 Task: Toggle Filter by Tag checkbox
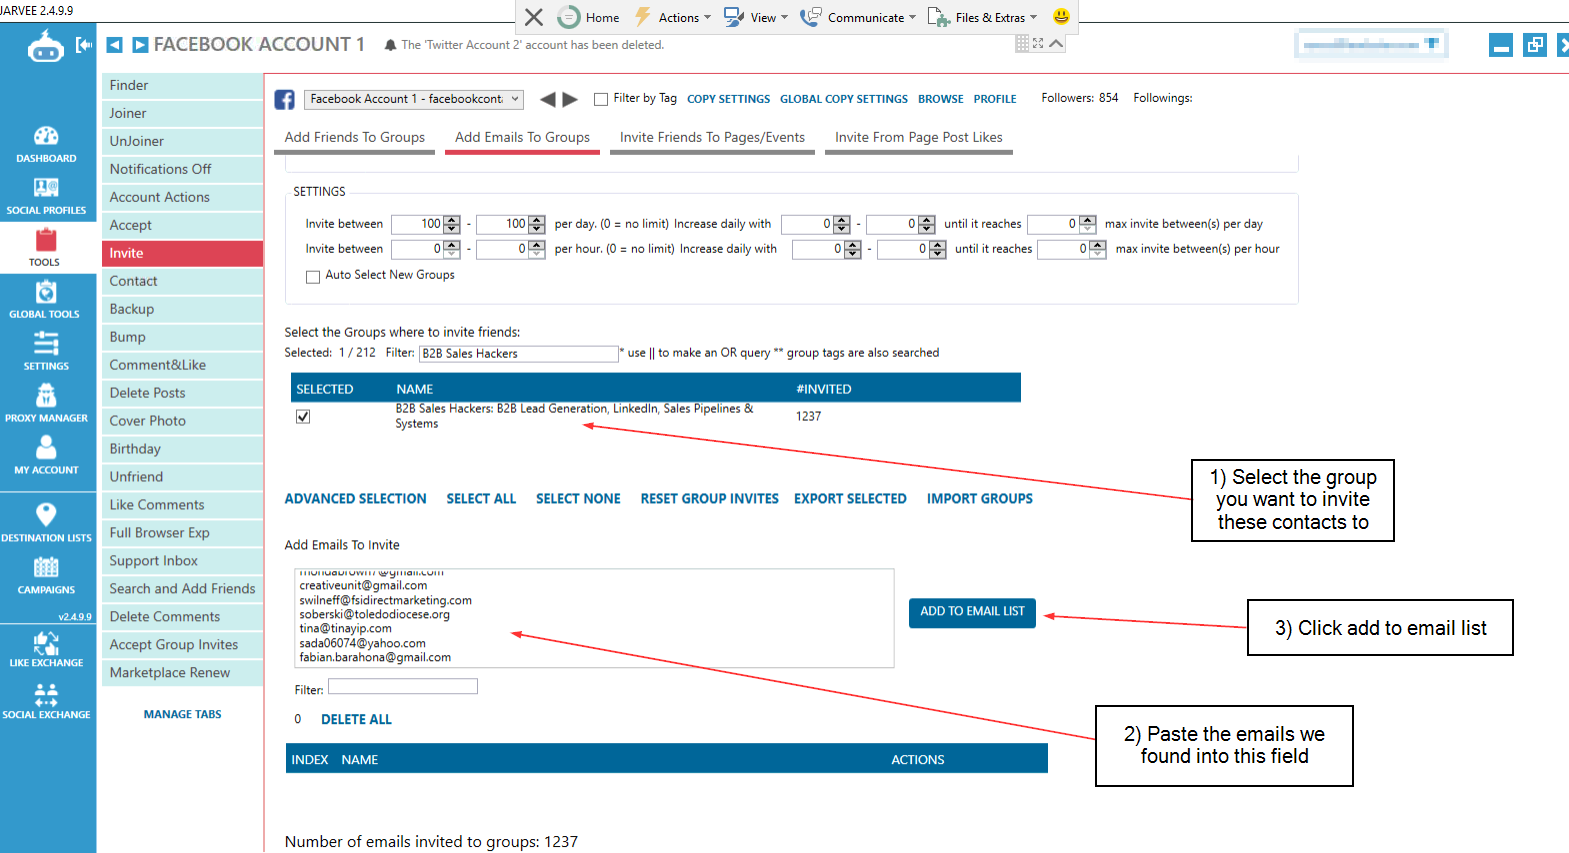tap(601, 99)
